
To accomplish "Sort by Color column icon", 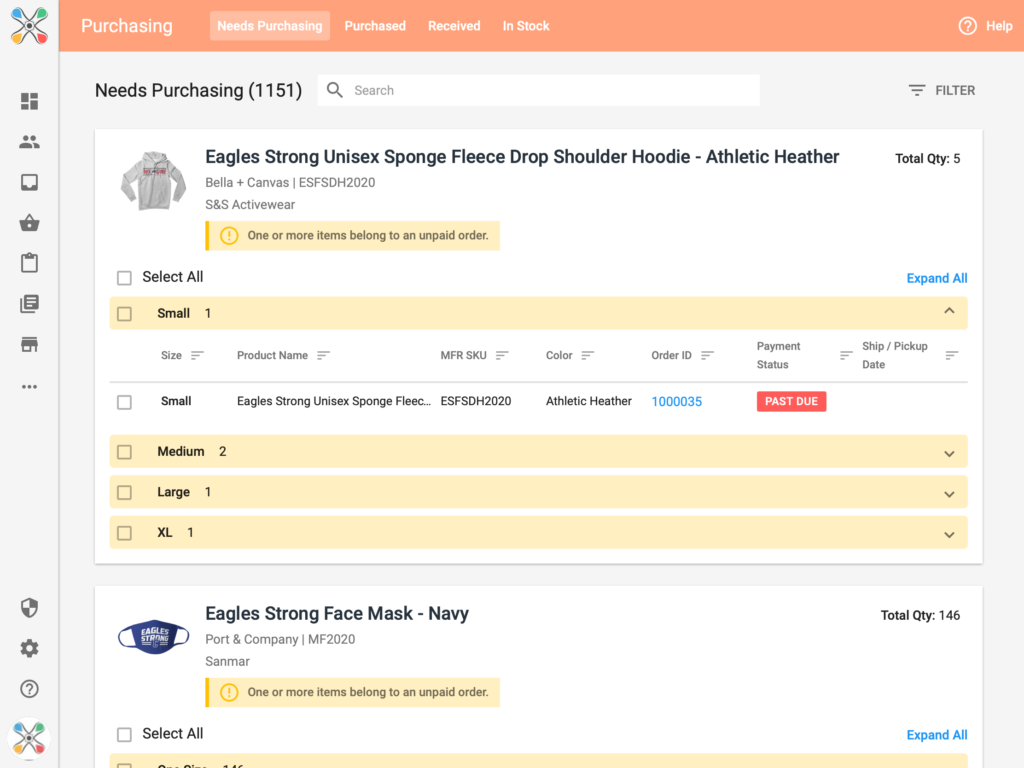I will click(x=588, y=355).
